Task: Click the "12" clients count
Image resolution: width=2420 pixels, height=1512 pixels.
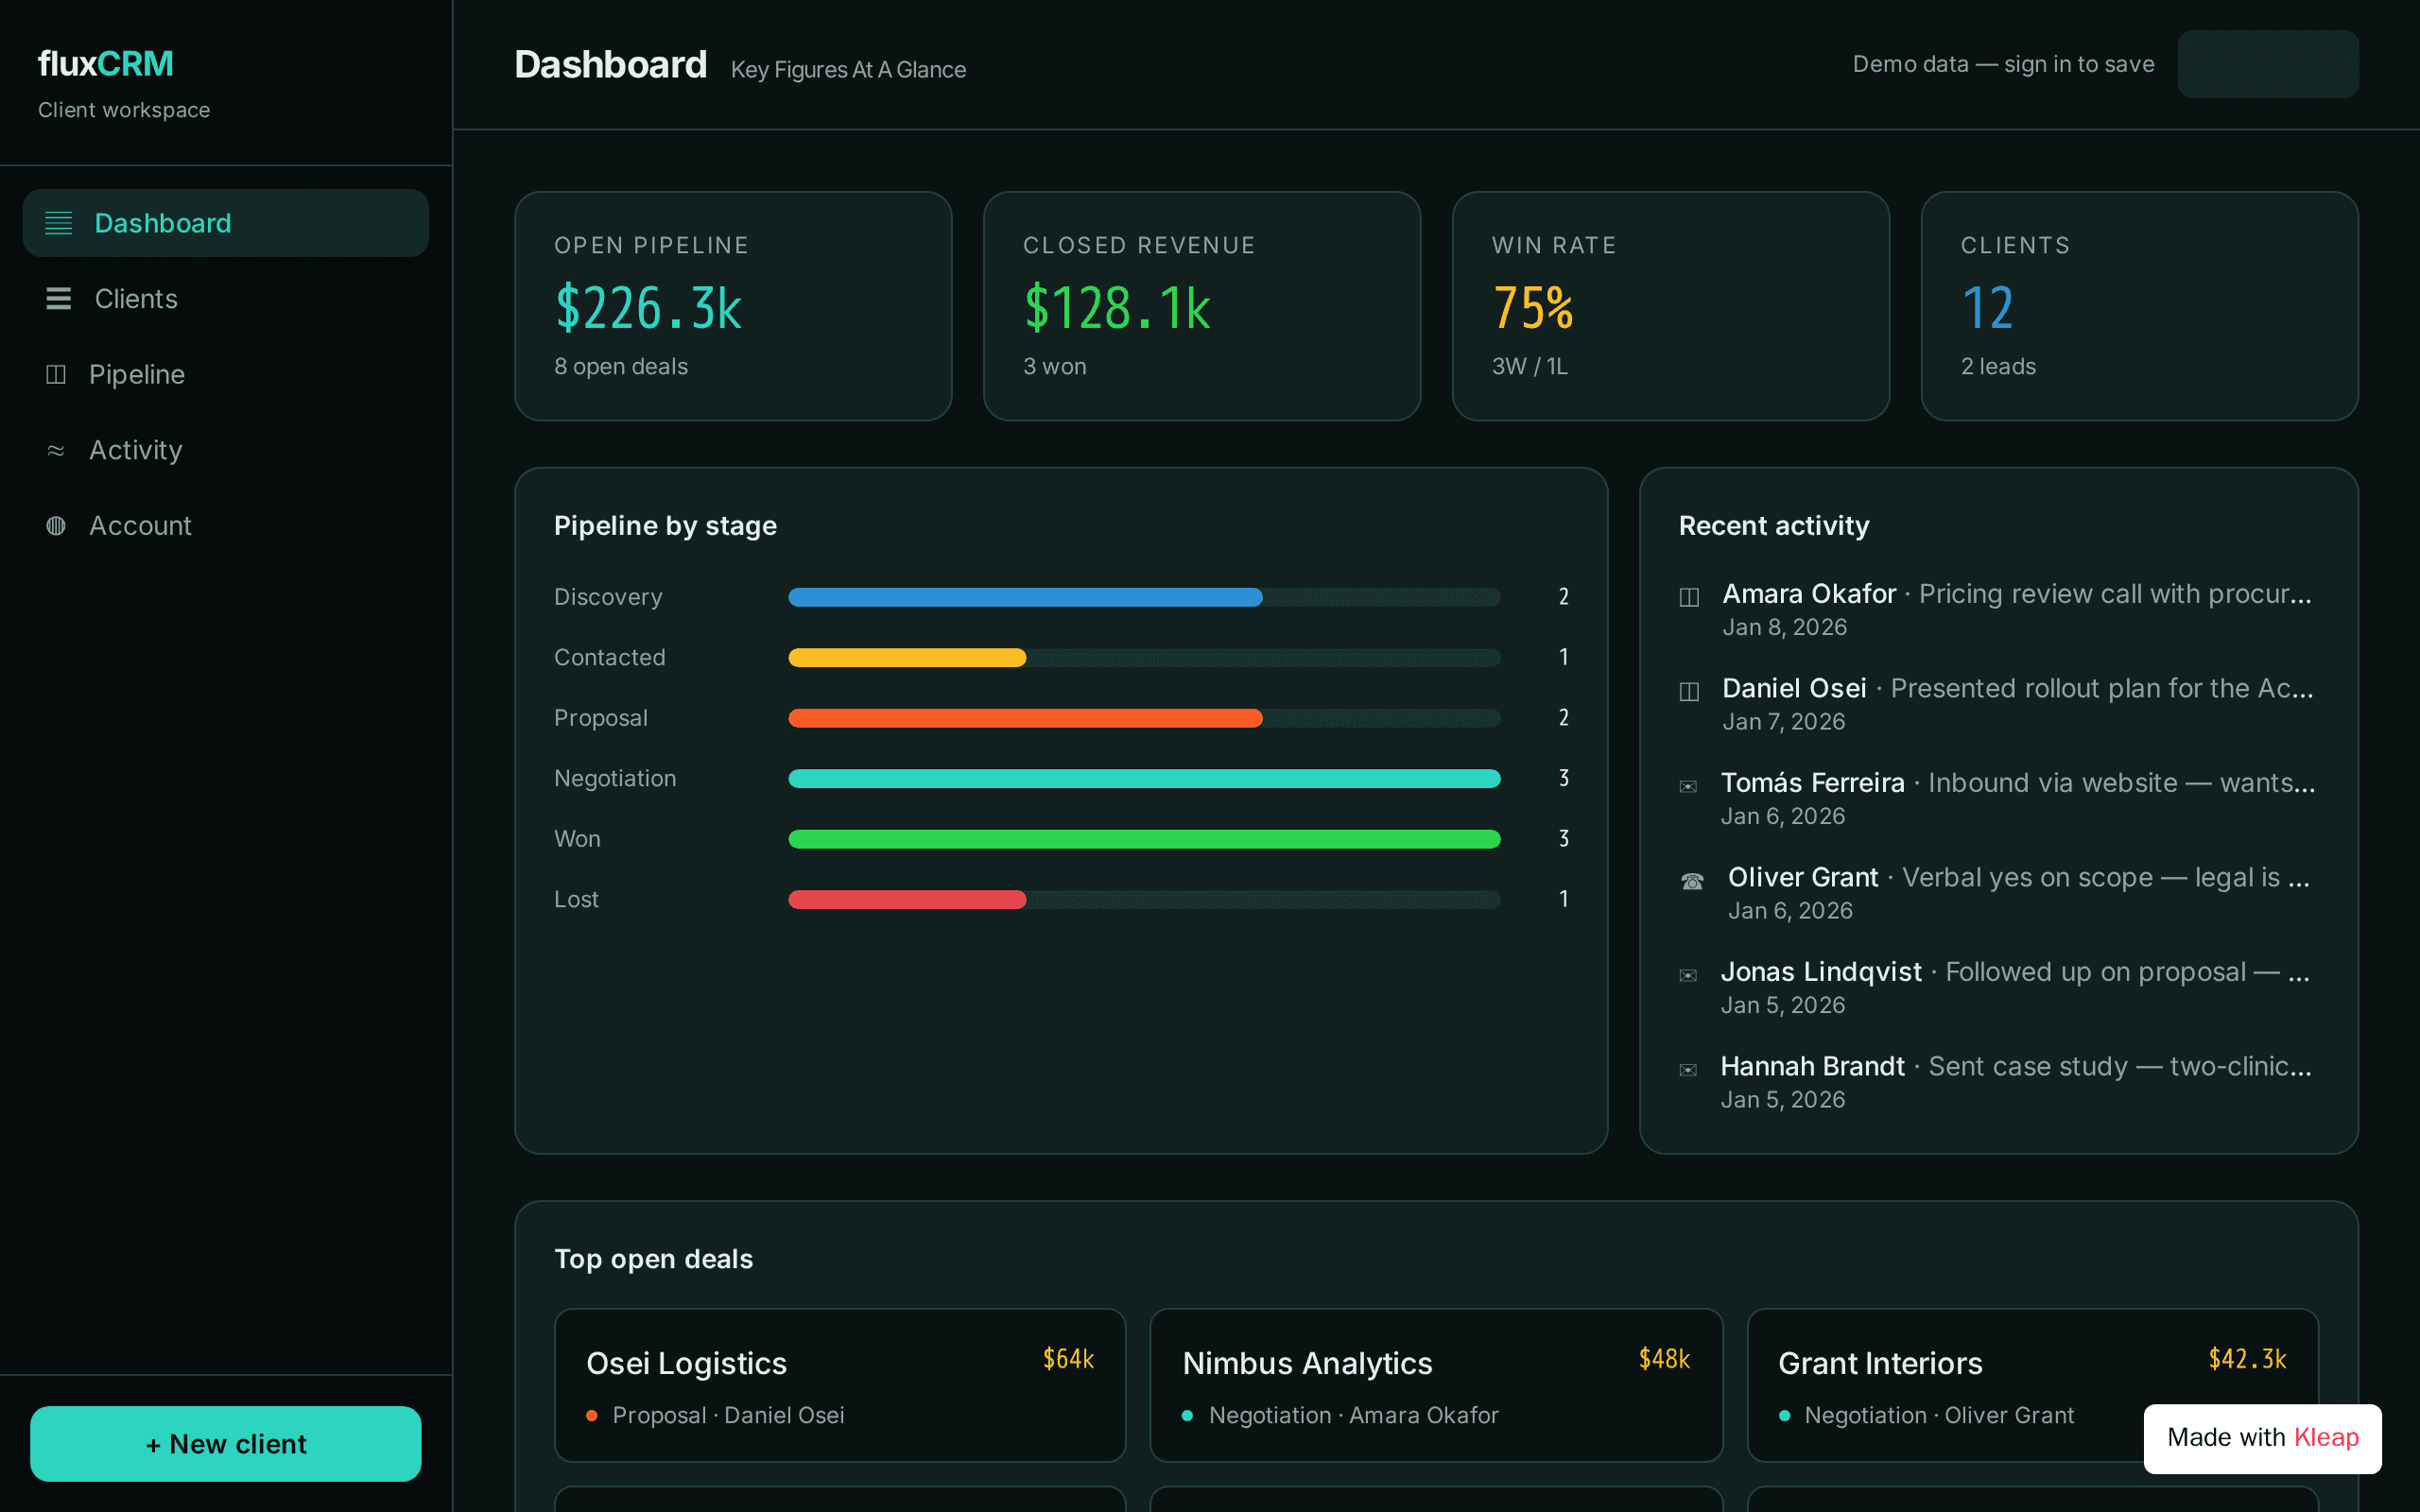Action: click(1987, 307)
